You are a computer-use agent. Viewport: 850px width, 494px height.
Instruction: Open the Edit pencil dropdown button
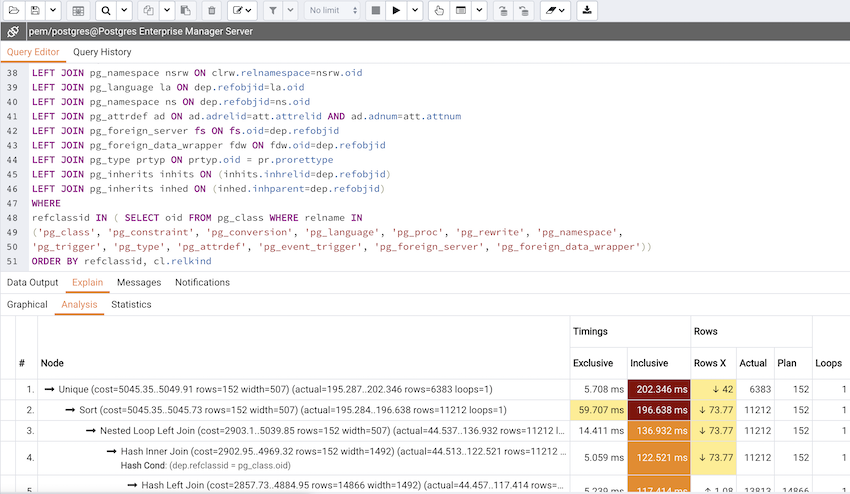tap(242, 10)
